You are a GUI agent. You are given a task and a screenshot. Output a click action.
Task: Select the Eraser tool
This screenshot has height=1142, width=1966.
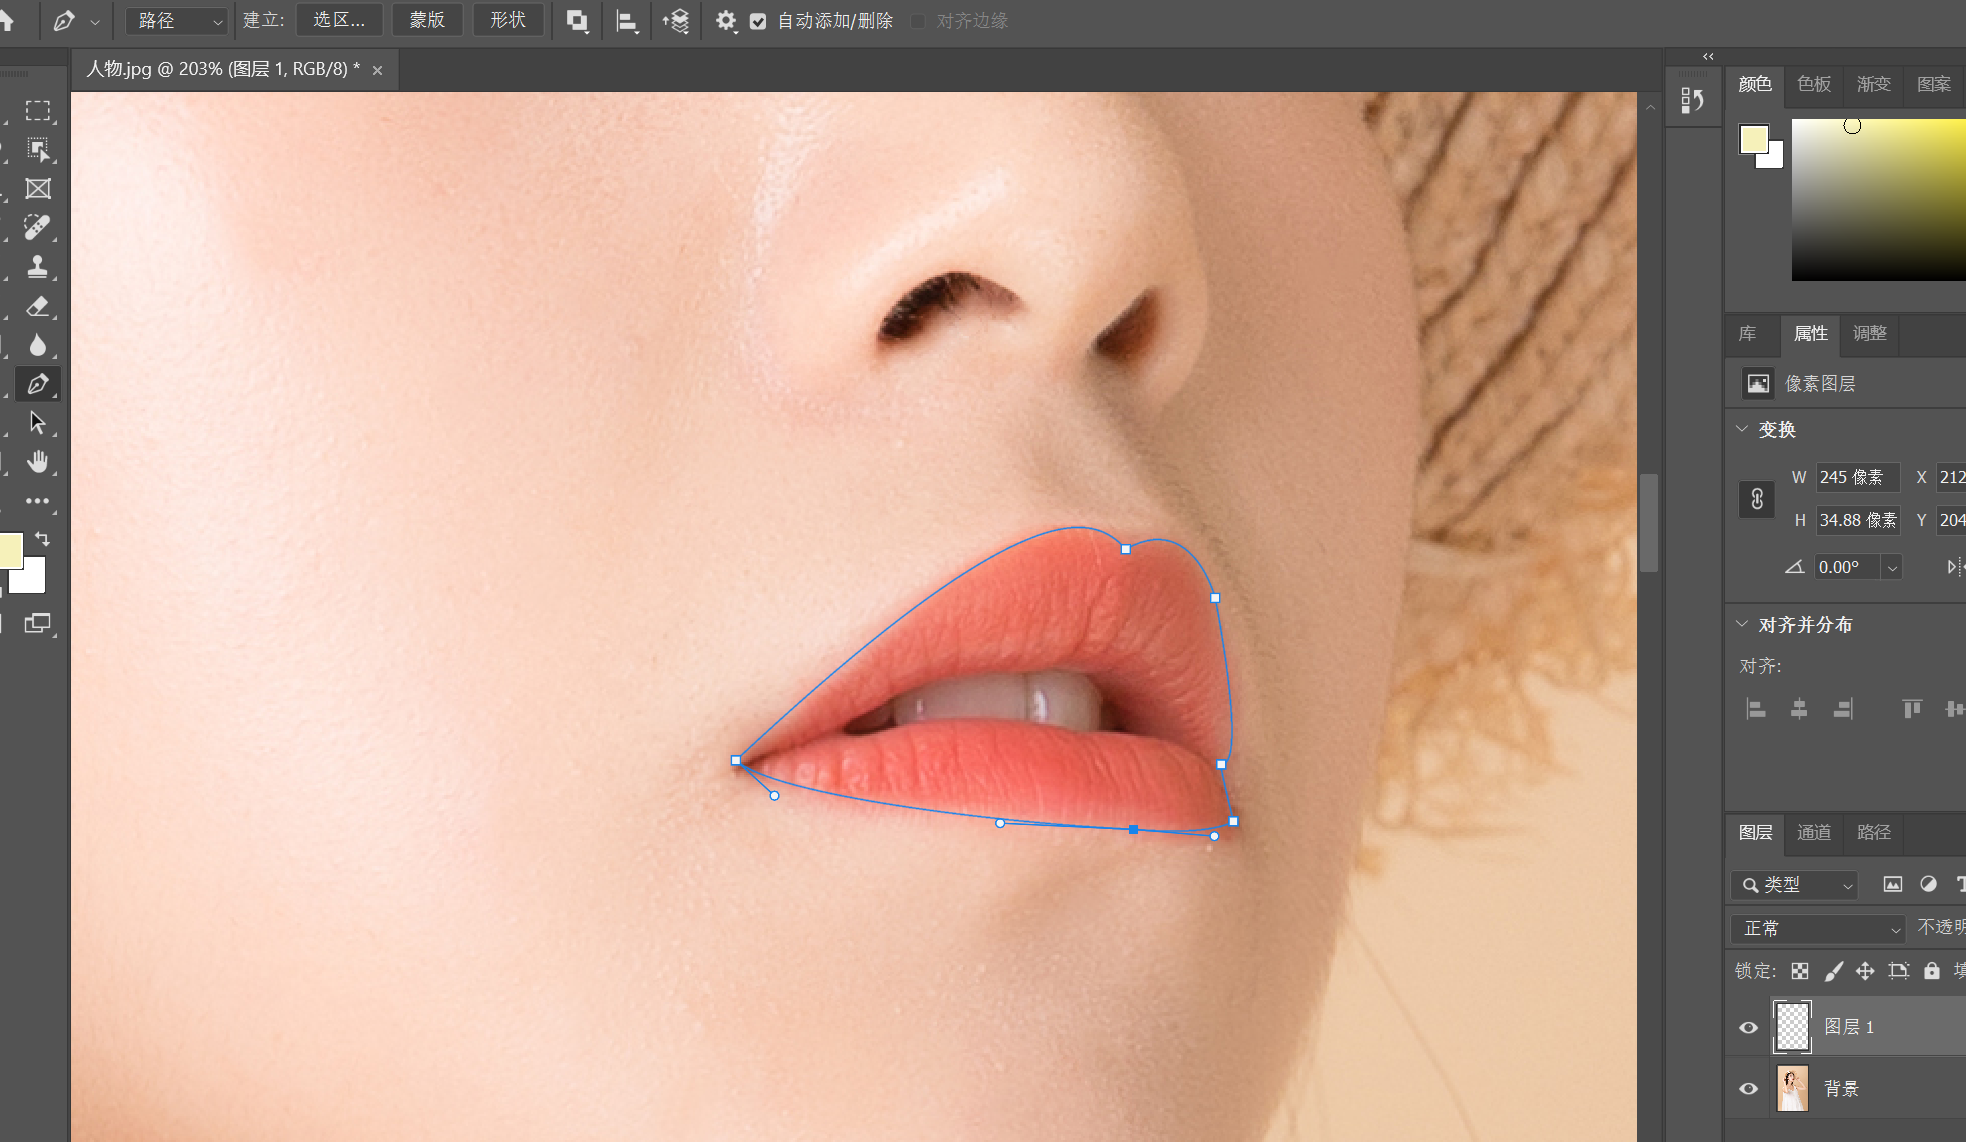click(x=38, y=307)
